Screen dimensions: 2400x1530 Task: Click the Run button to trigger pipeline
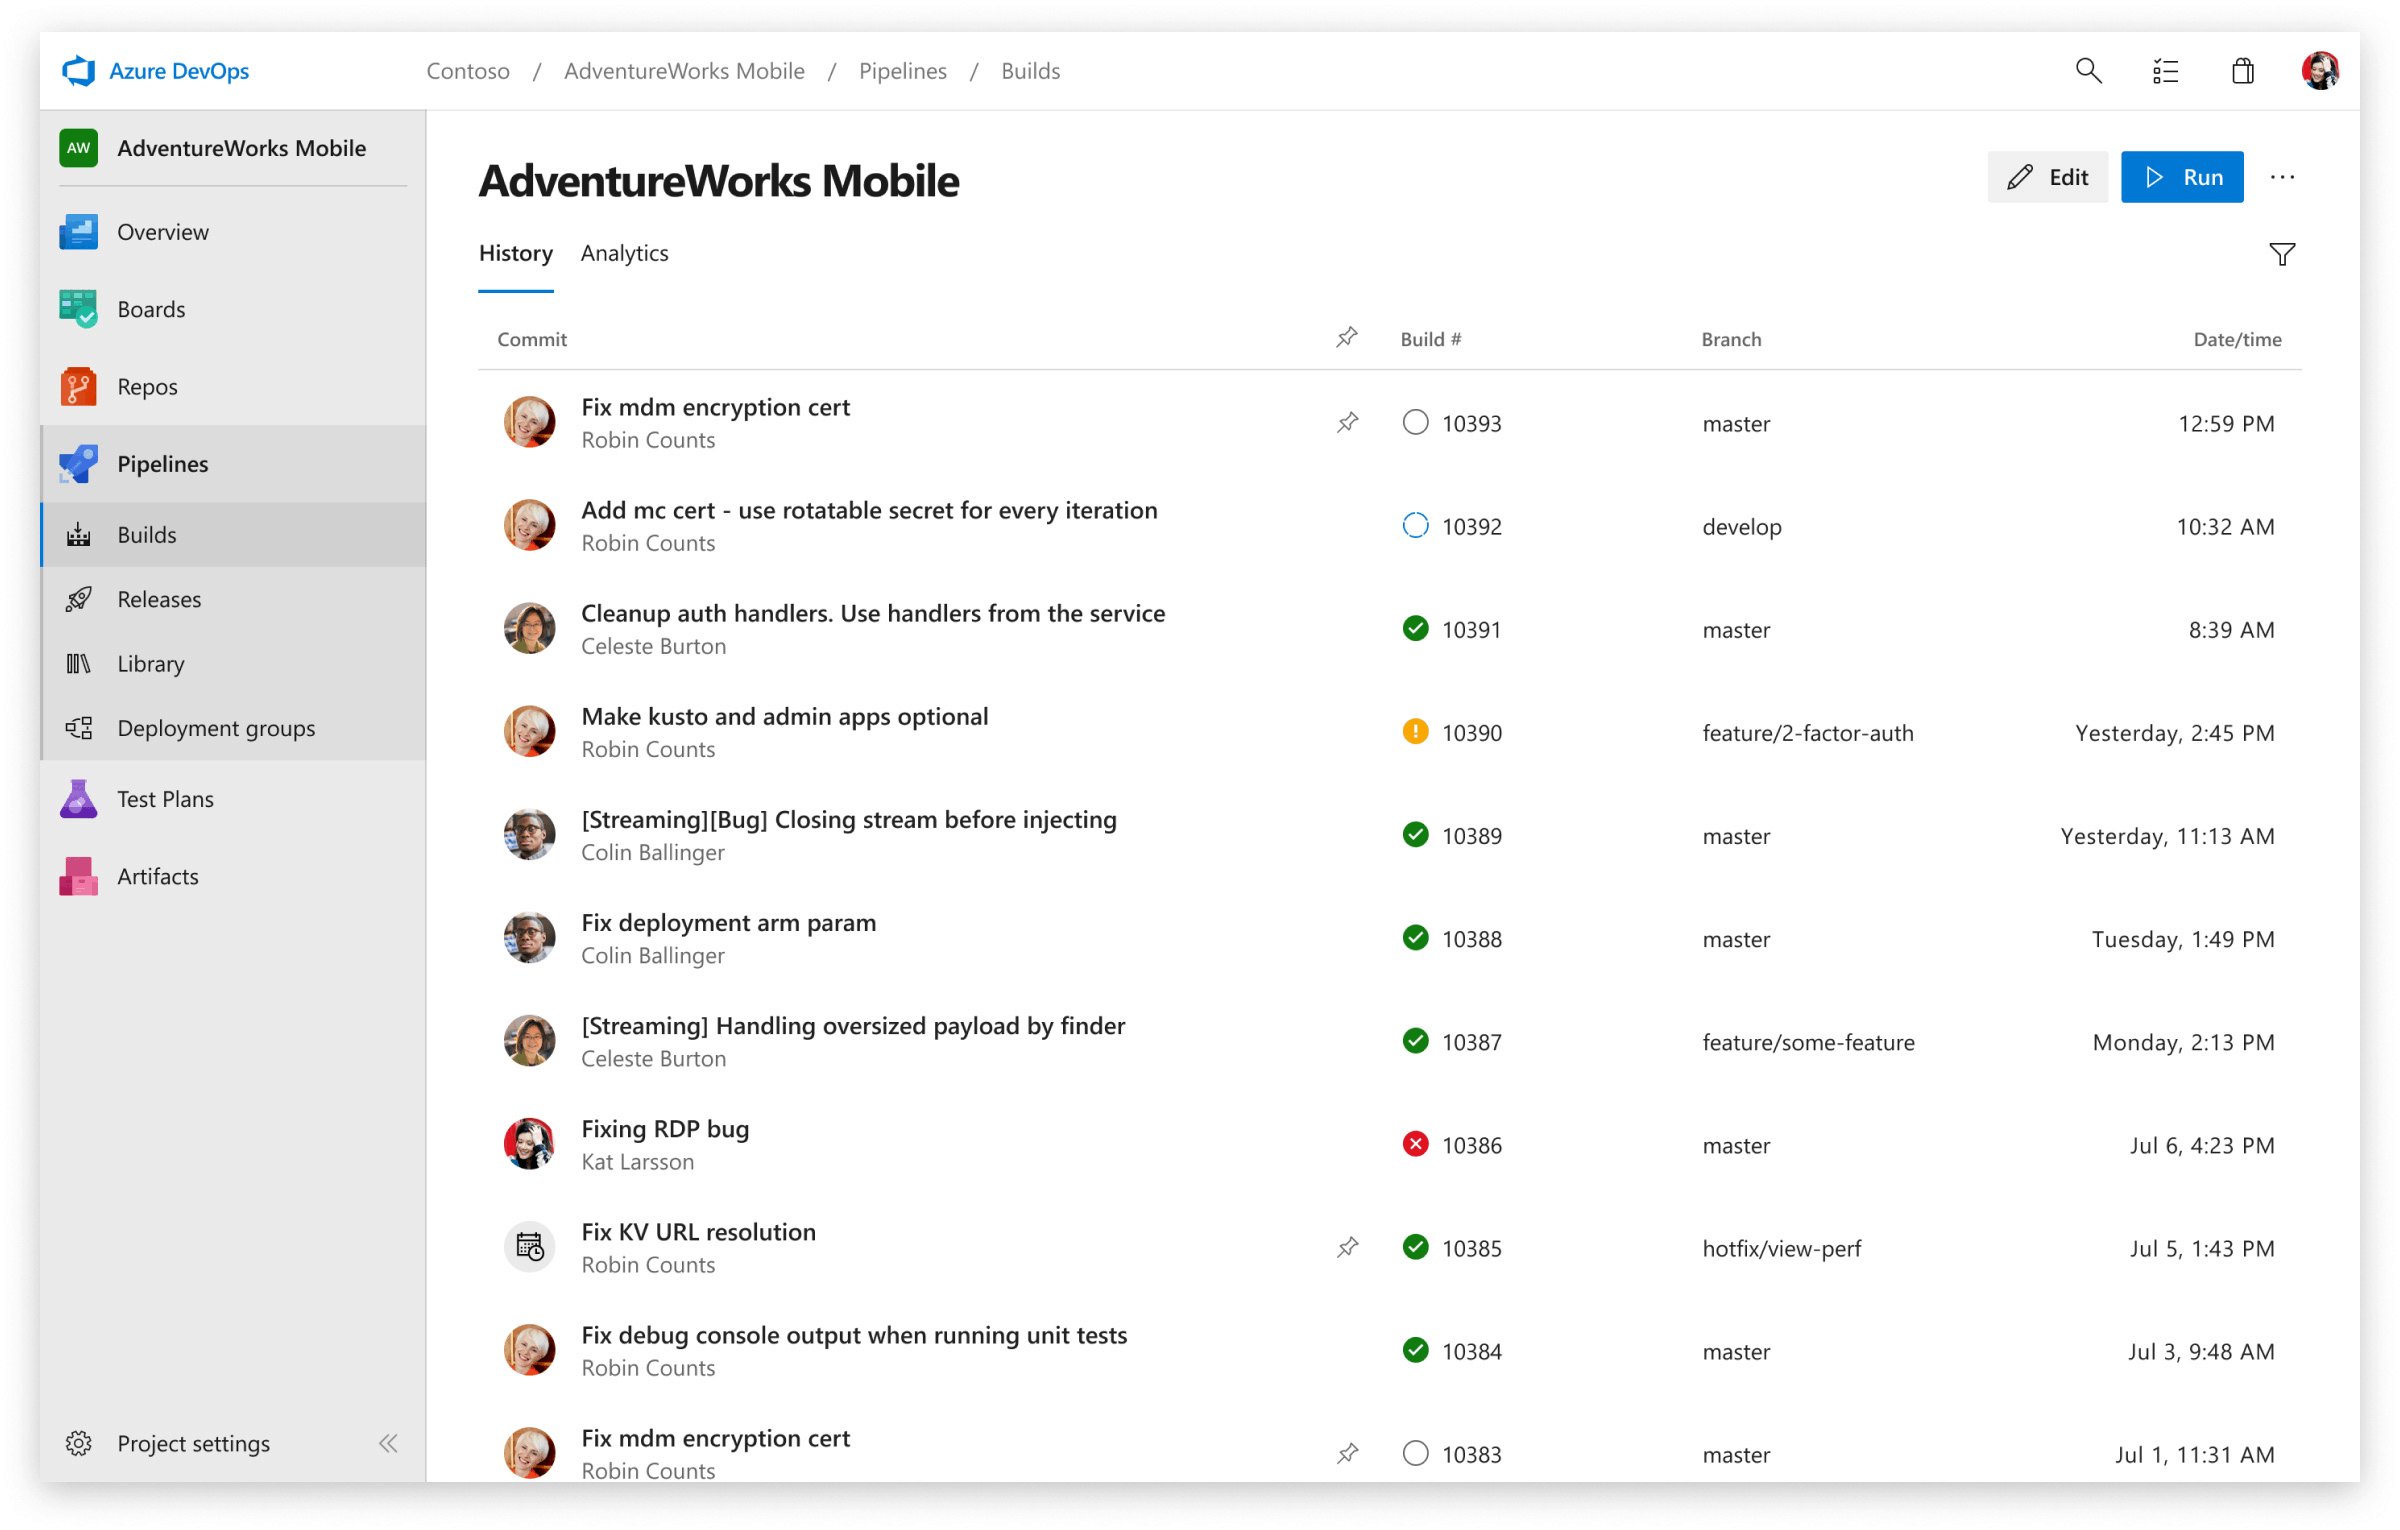coord(2183,175)
